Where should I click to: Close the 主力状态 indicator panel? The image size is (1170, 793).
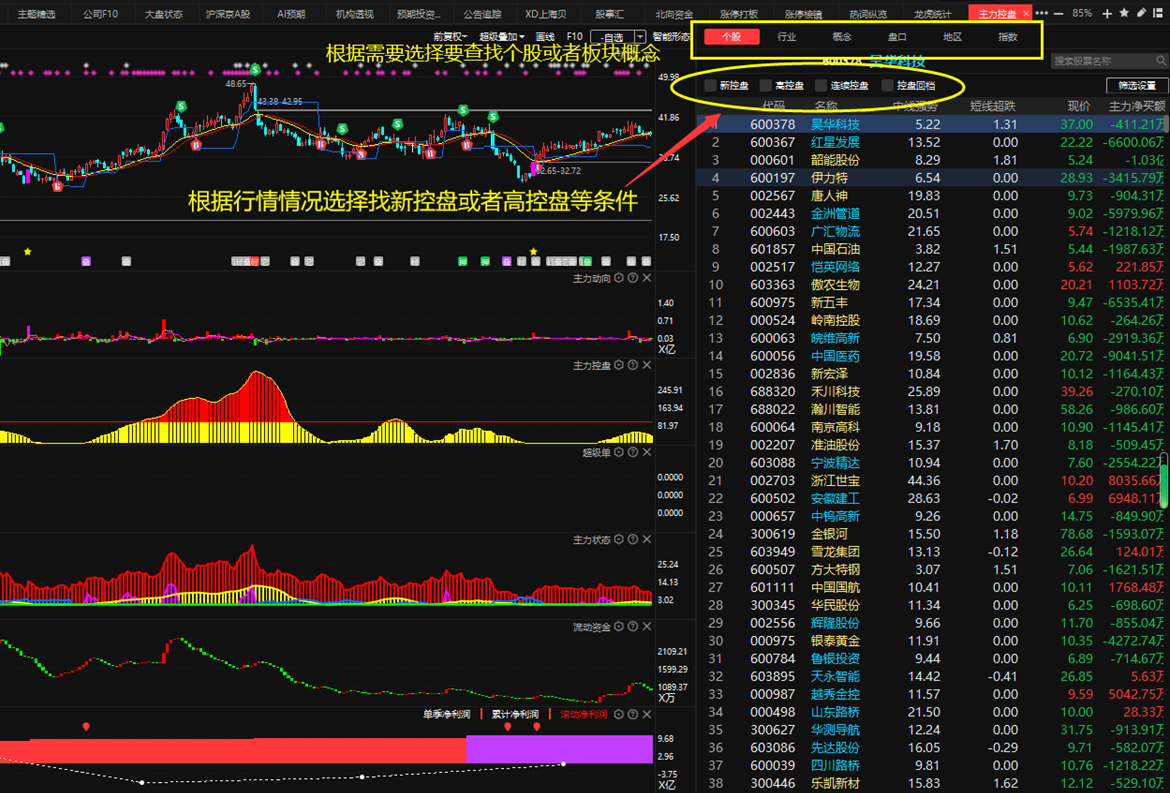647,539
